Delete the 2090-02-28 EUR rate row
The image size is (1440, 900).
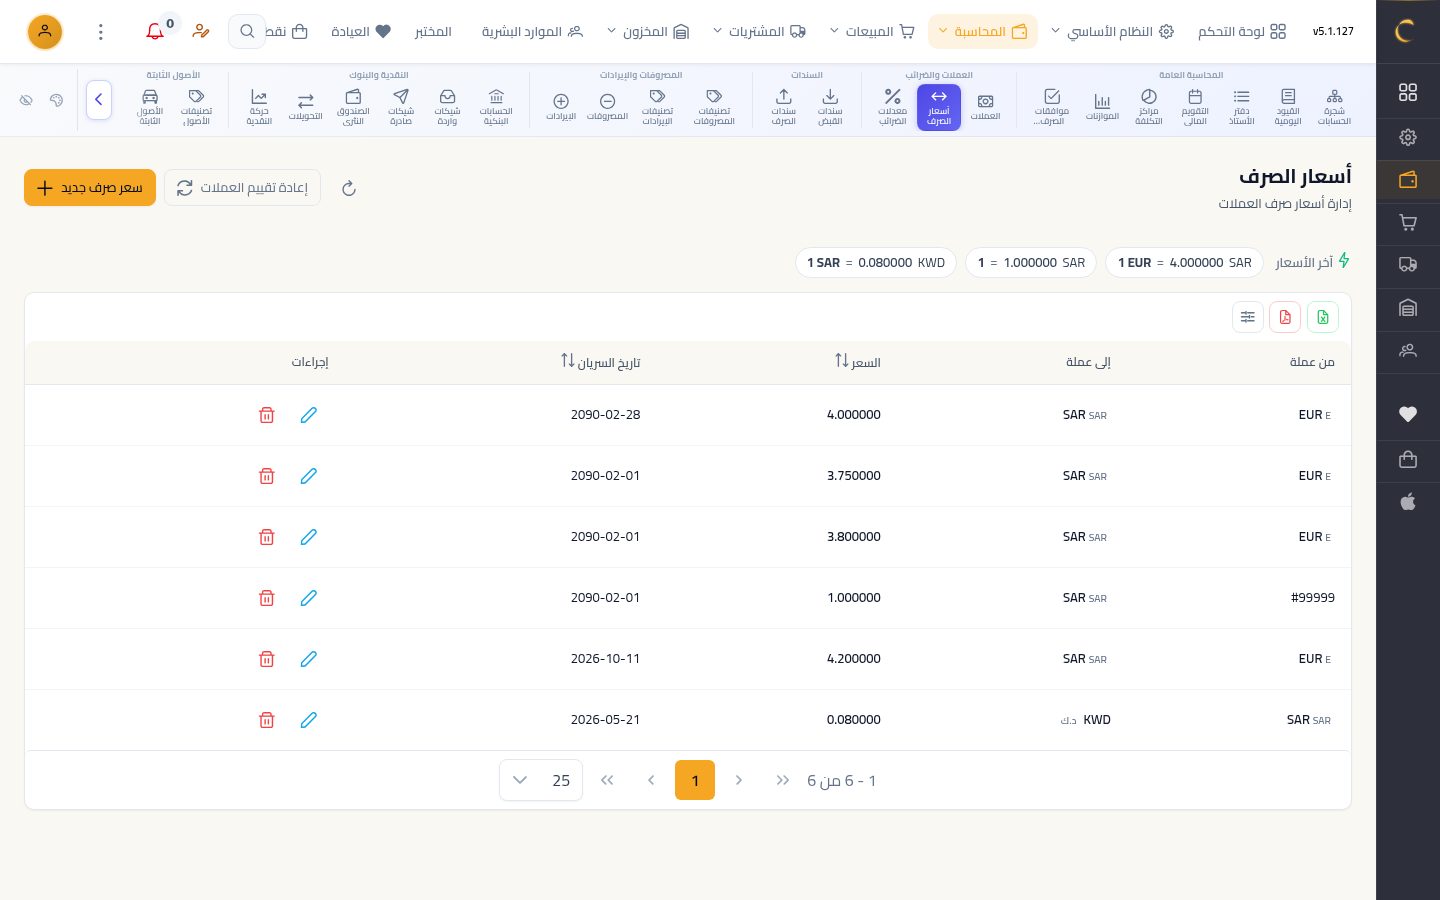click(x=267, y=415)
